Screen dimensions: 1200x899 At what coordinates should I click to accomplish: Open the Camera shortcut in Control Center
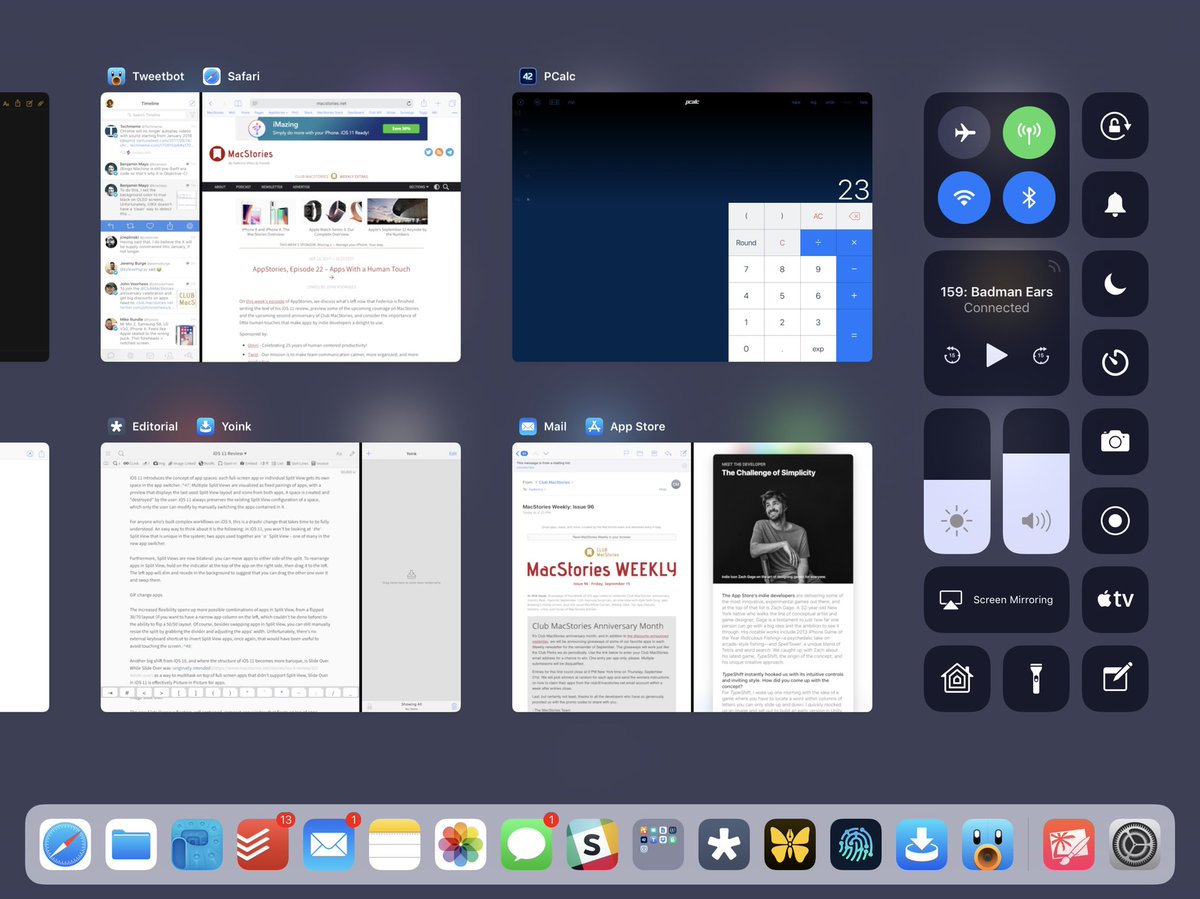(1115, 442)
